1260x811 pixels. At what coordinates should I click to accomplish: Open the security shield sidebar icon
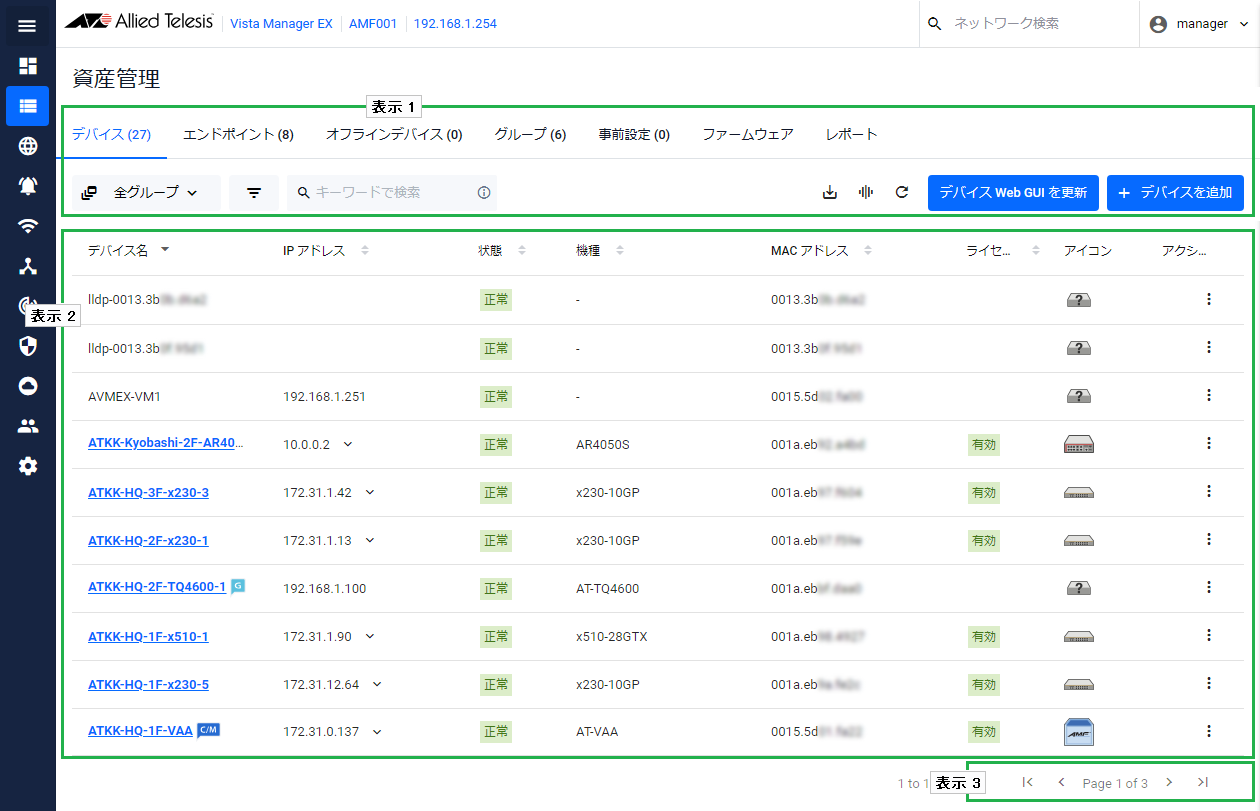[27, 346]
